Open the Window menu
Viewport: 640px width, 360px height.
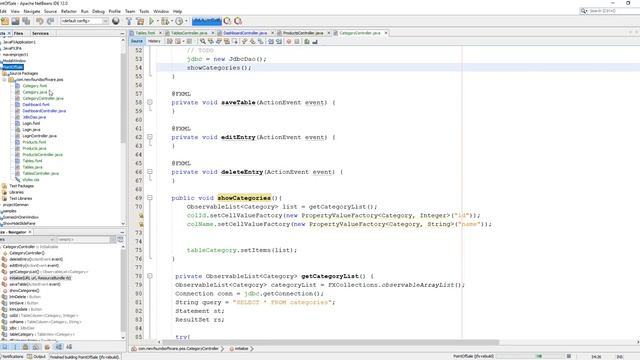coord(161,11)
